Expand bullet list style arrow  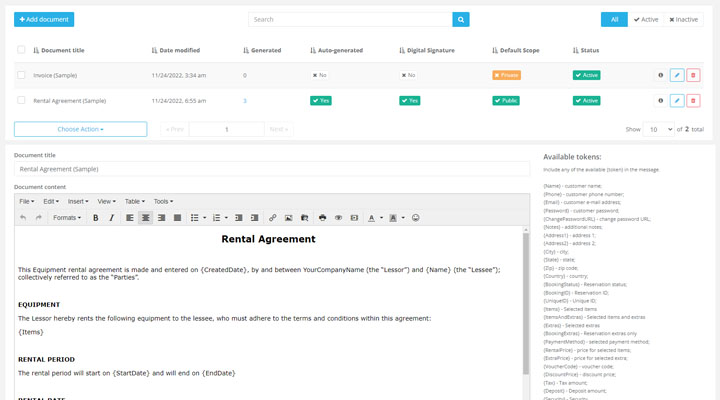[204, 218]
